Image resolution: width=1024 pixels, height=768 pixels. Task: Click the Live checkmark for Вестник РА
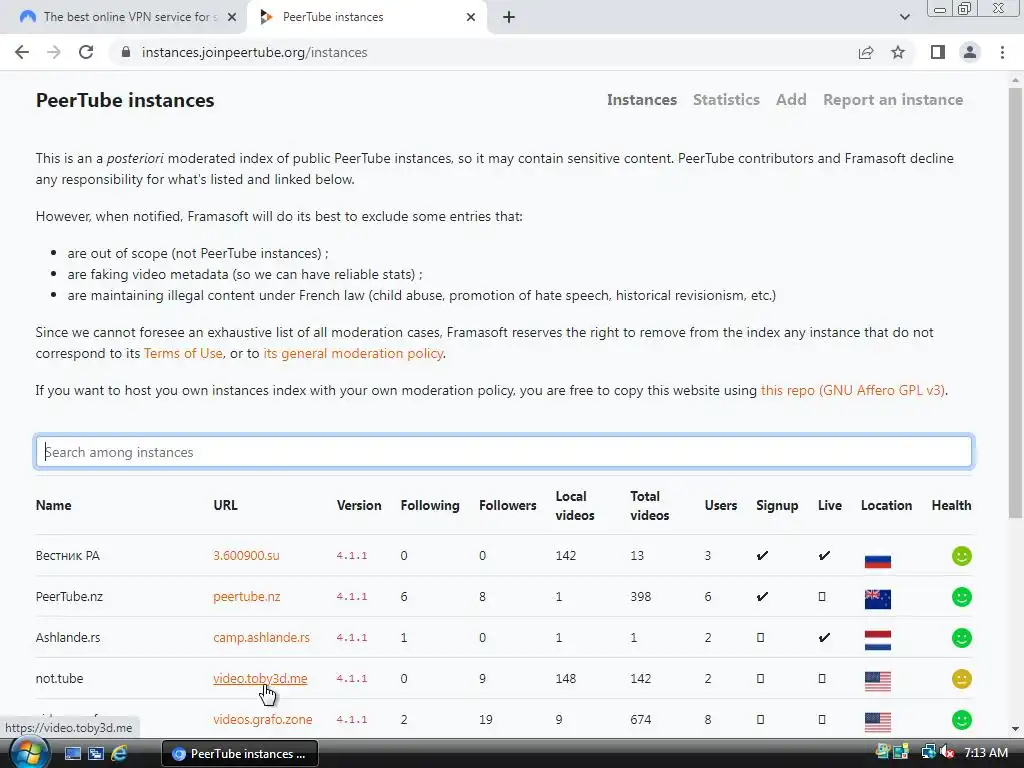click(x=824, y=556)
